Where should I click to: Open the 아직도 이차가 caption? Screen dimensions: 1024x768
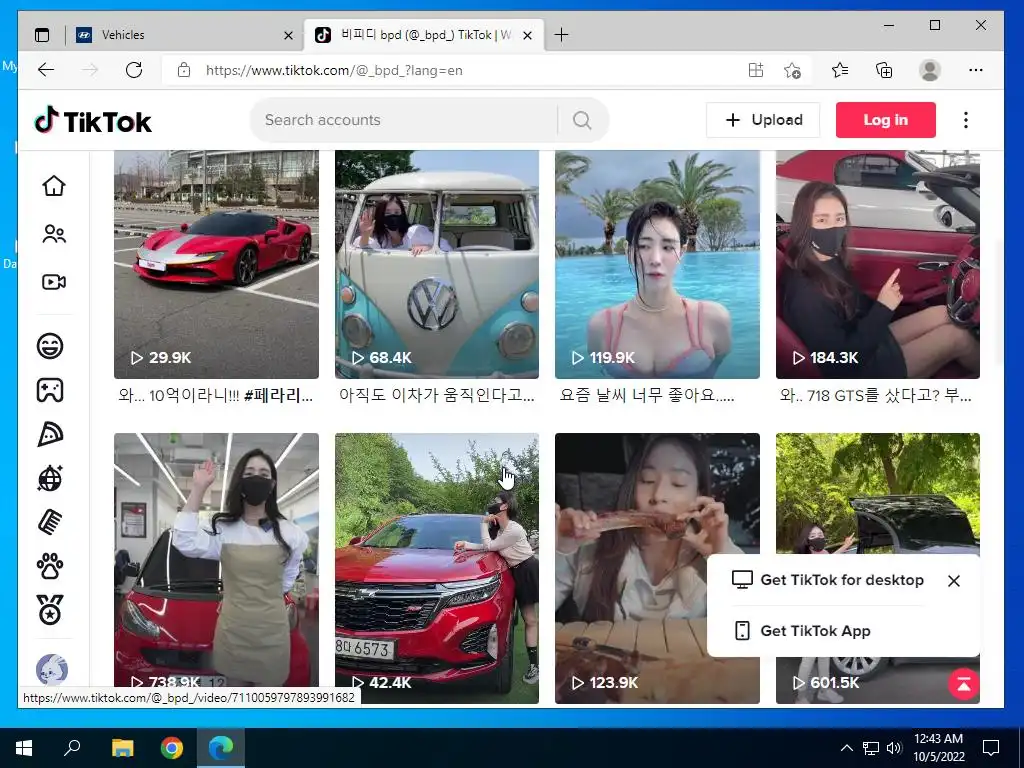point(437,396)
